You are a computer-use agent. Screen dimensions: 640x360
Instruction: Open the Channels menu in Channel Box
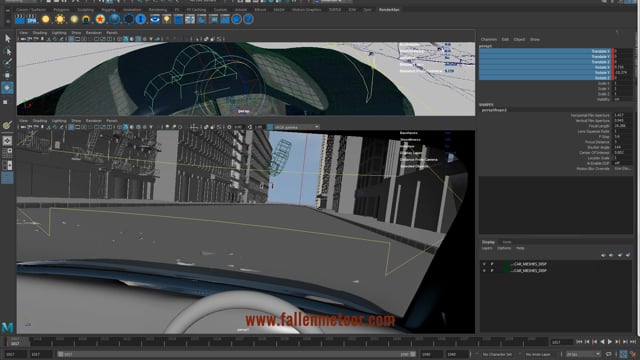489,40
